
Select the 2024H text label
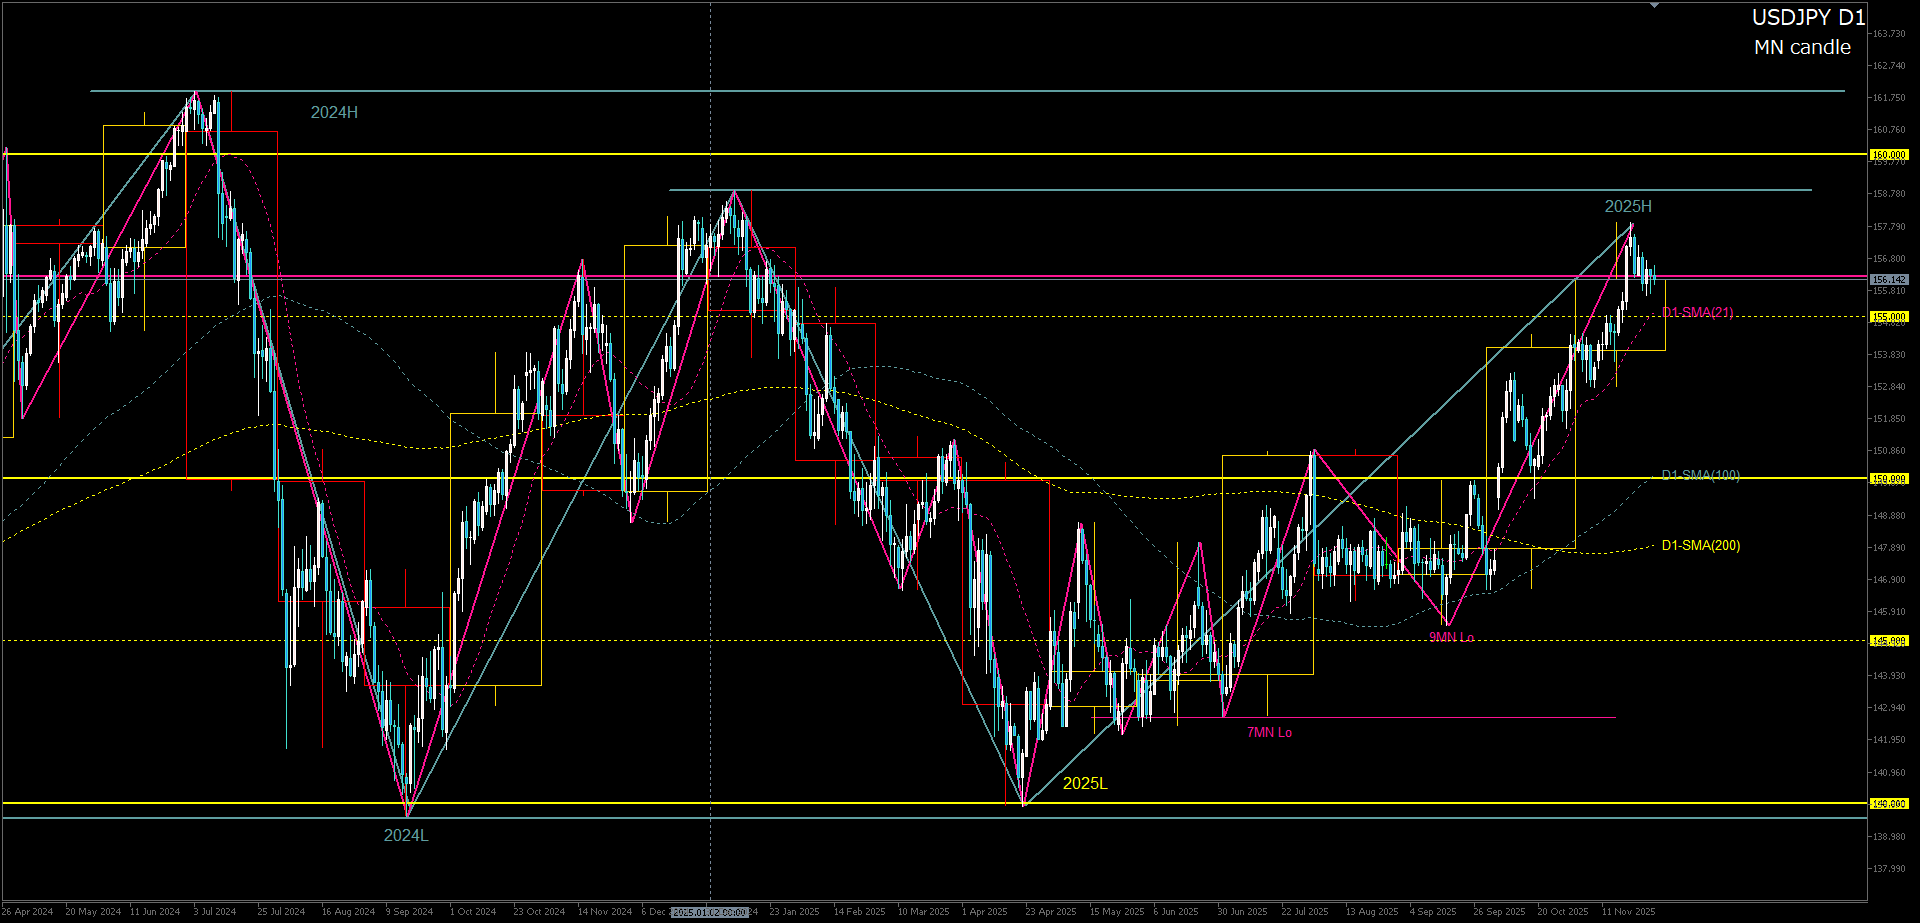[334, 113]
